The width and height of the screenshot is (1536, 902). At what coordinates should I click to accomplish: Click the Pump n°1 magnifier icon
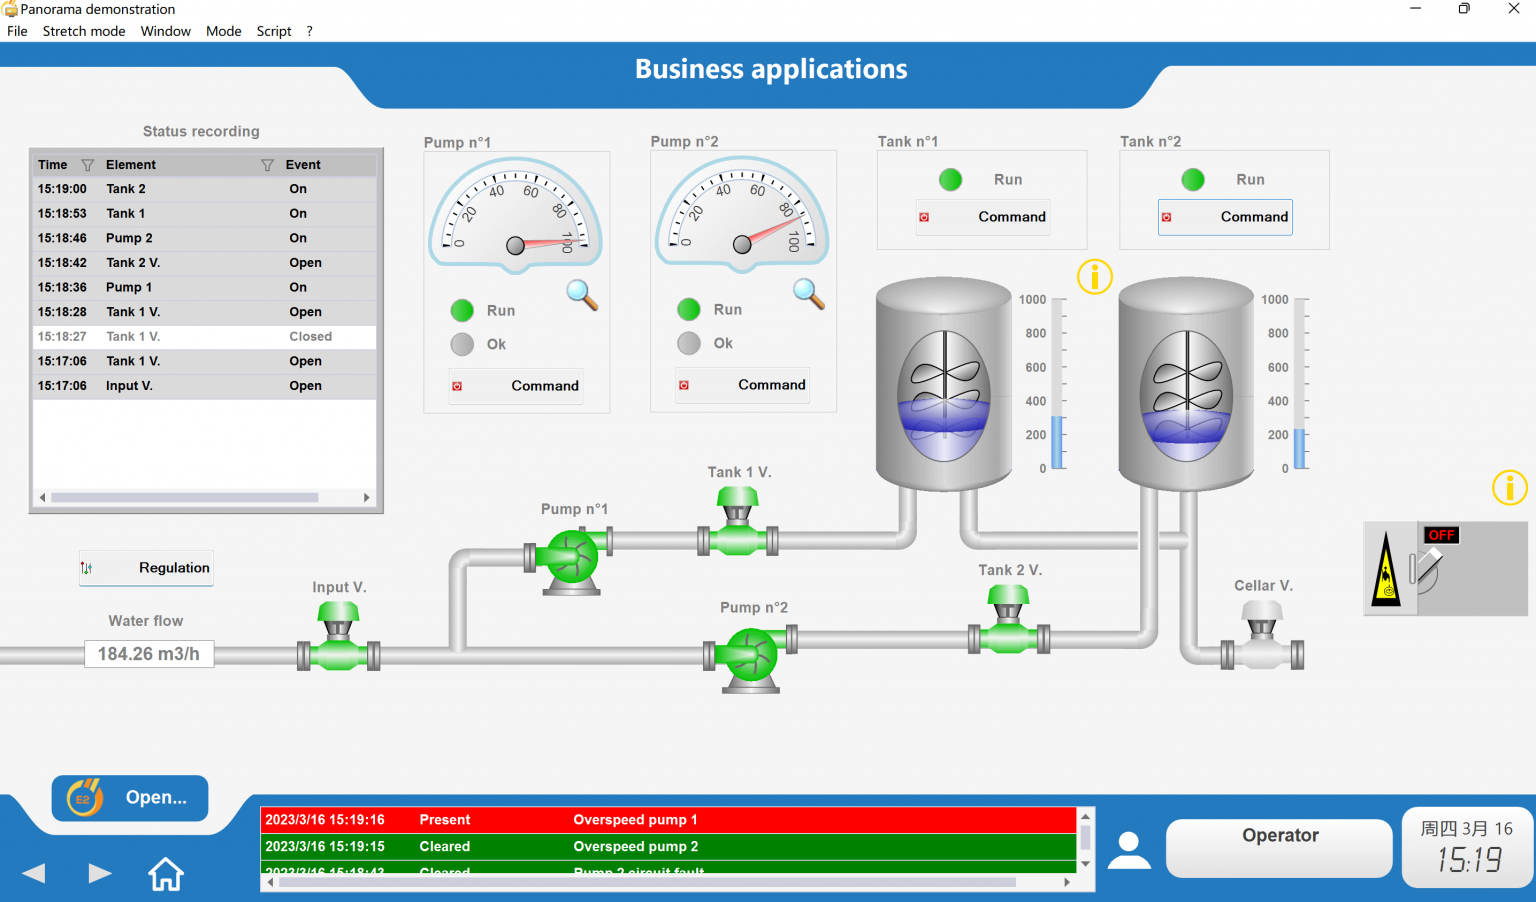click(581, 294)
